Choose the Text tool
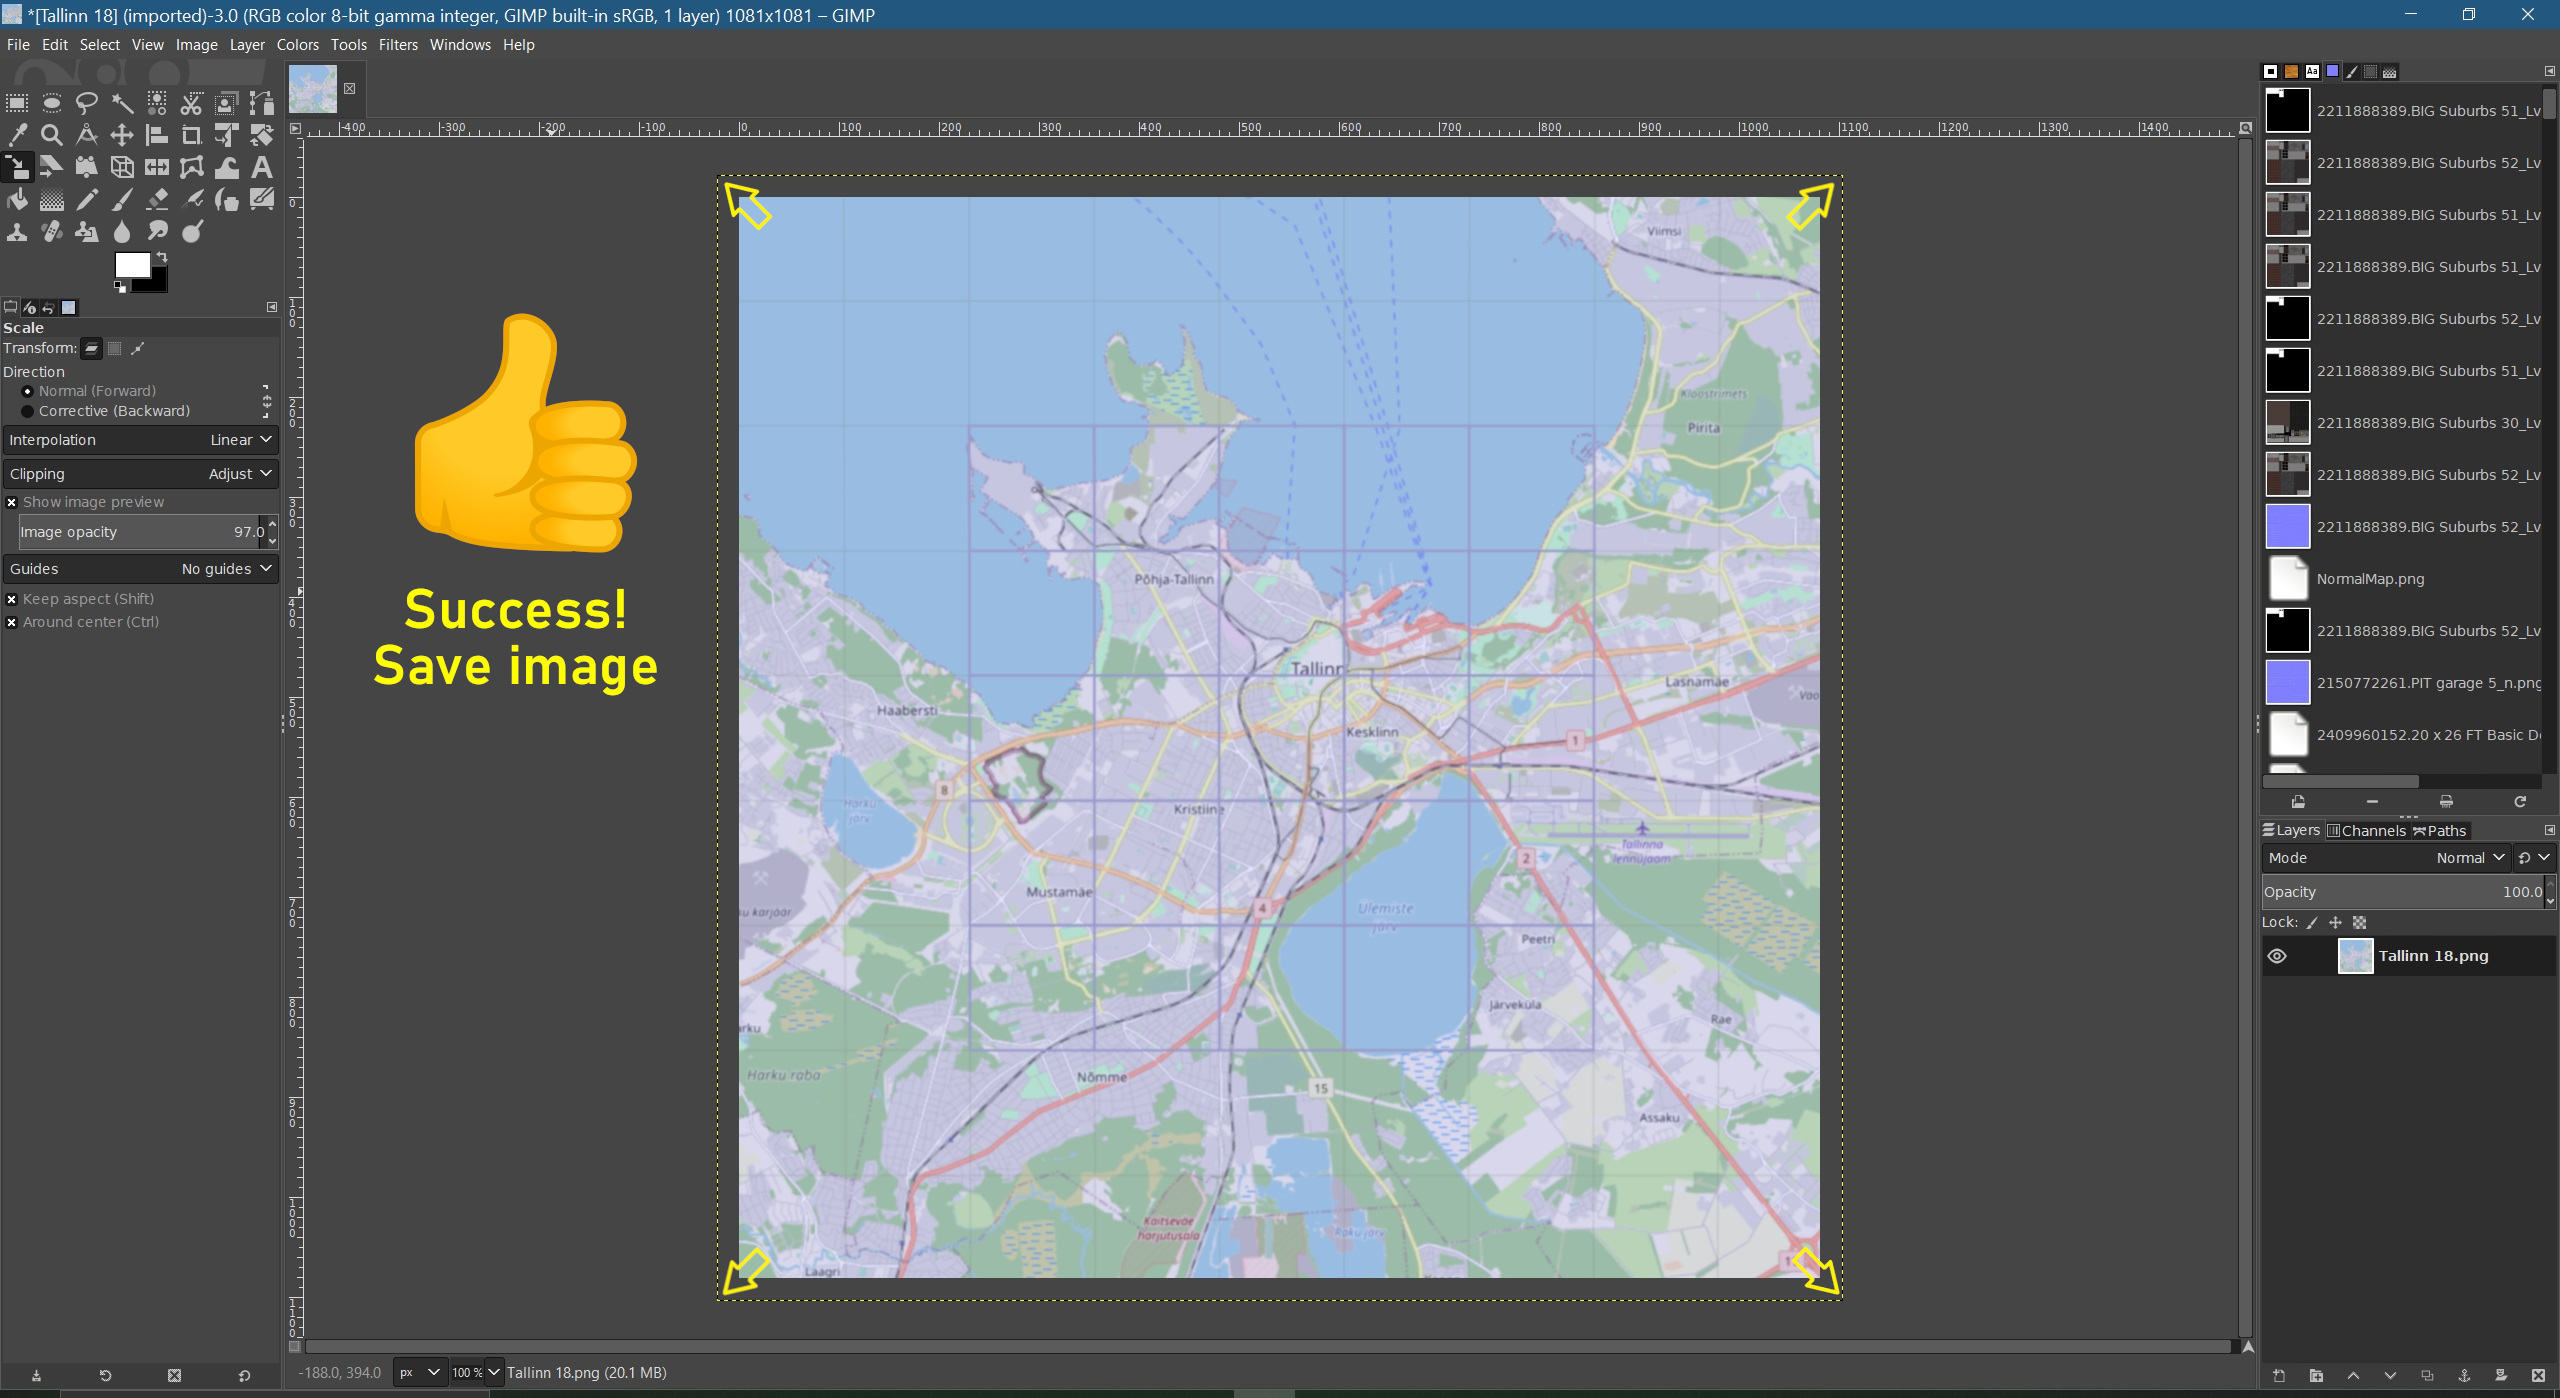Image resolution: width=2560 pixels, height=1398 pixels. click(261, 168)
